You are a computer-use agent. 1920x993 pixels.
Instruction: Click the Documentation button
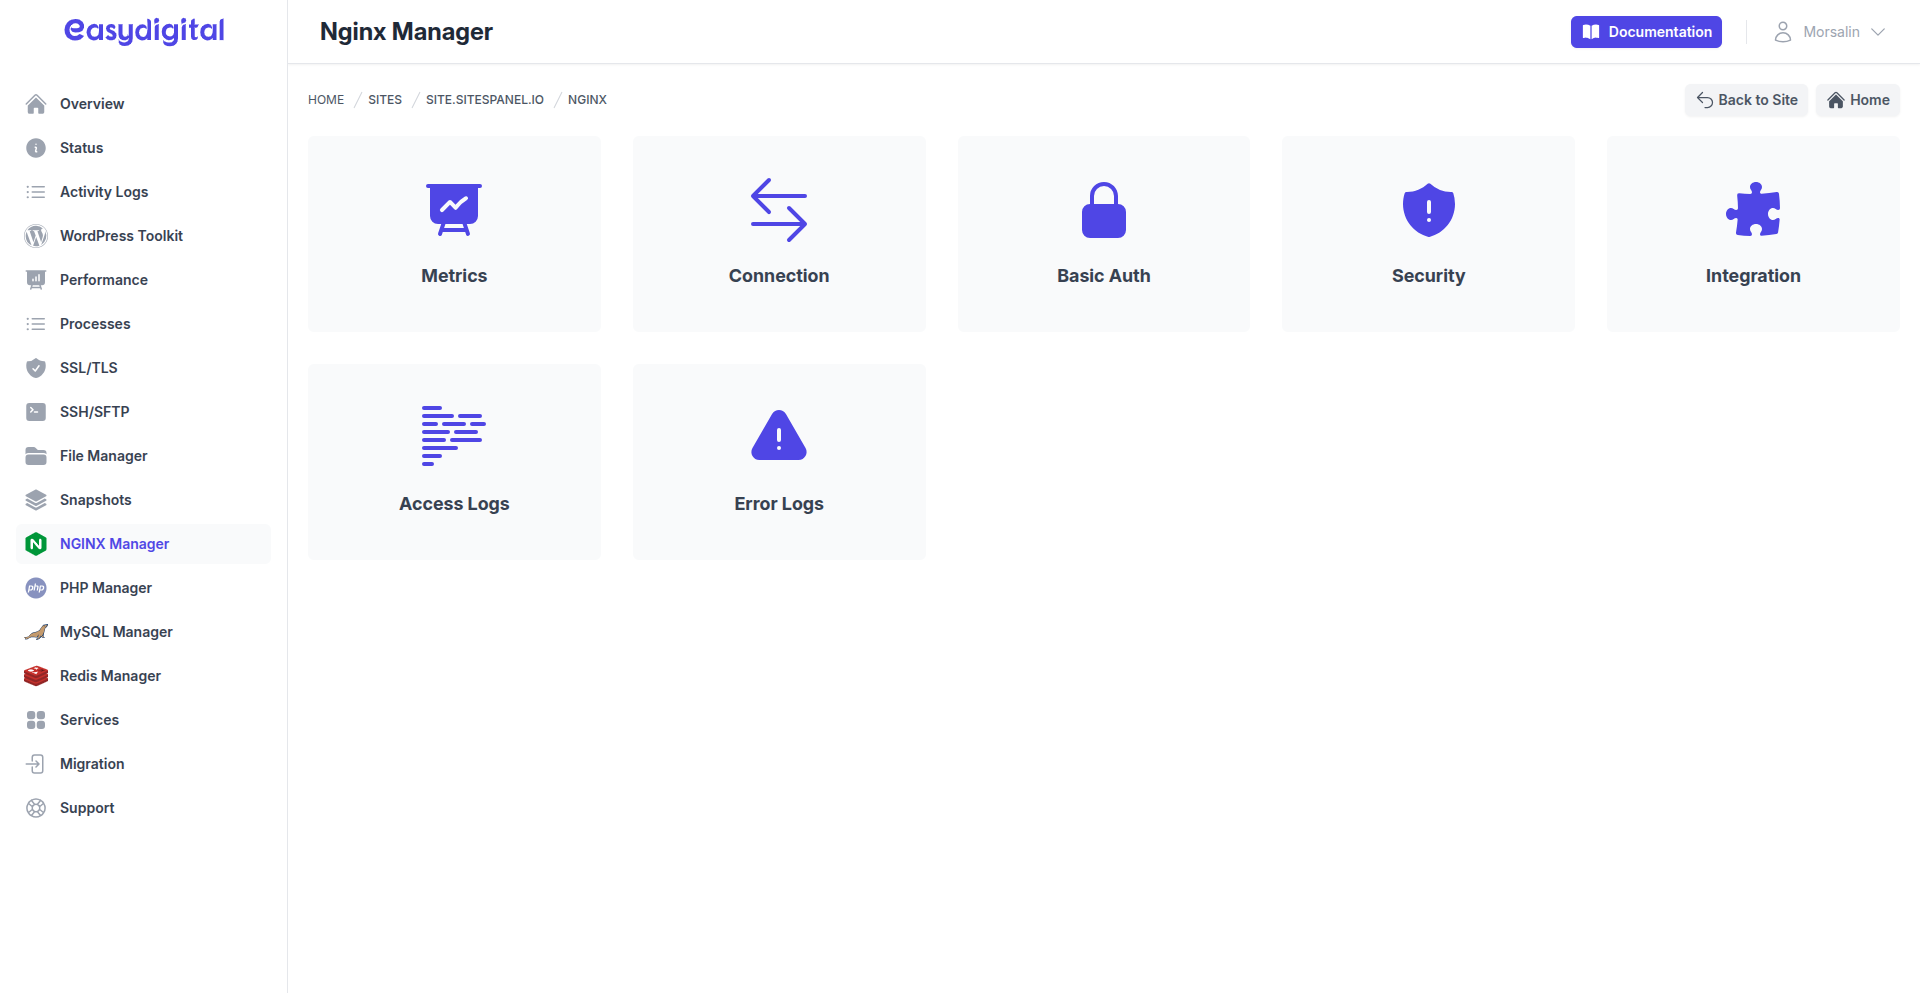1645,31
